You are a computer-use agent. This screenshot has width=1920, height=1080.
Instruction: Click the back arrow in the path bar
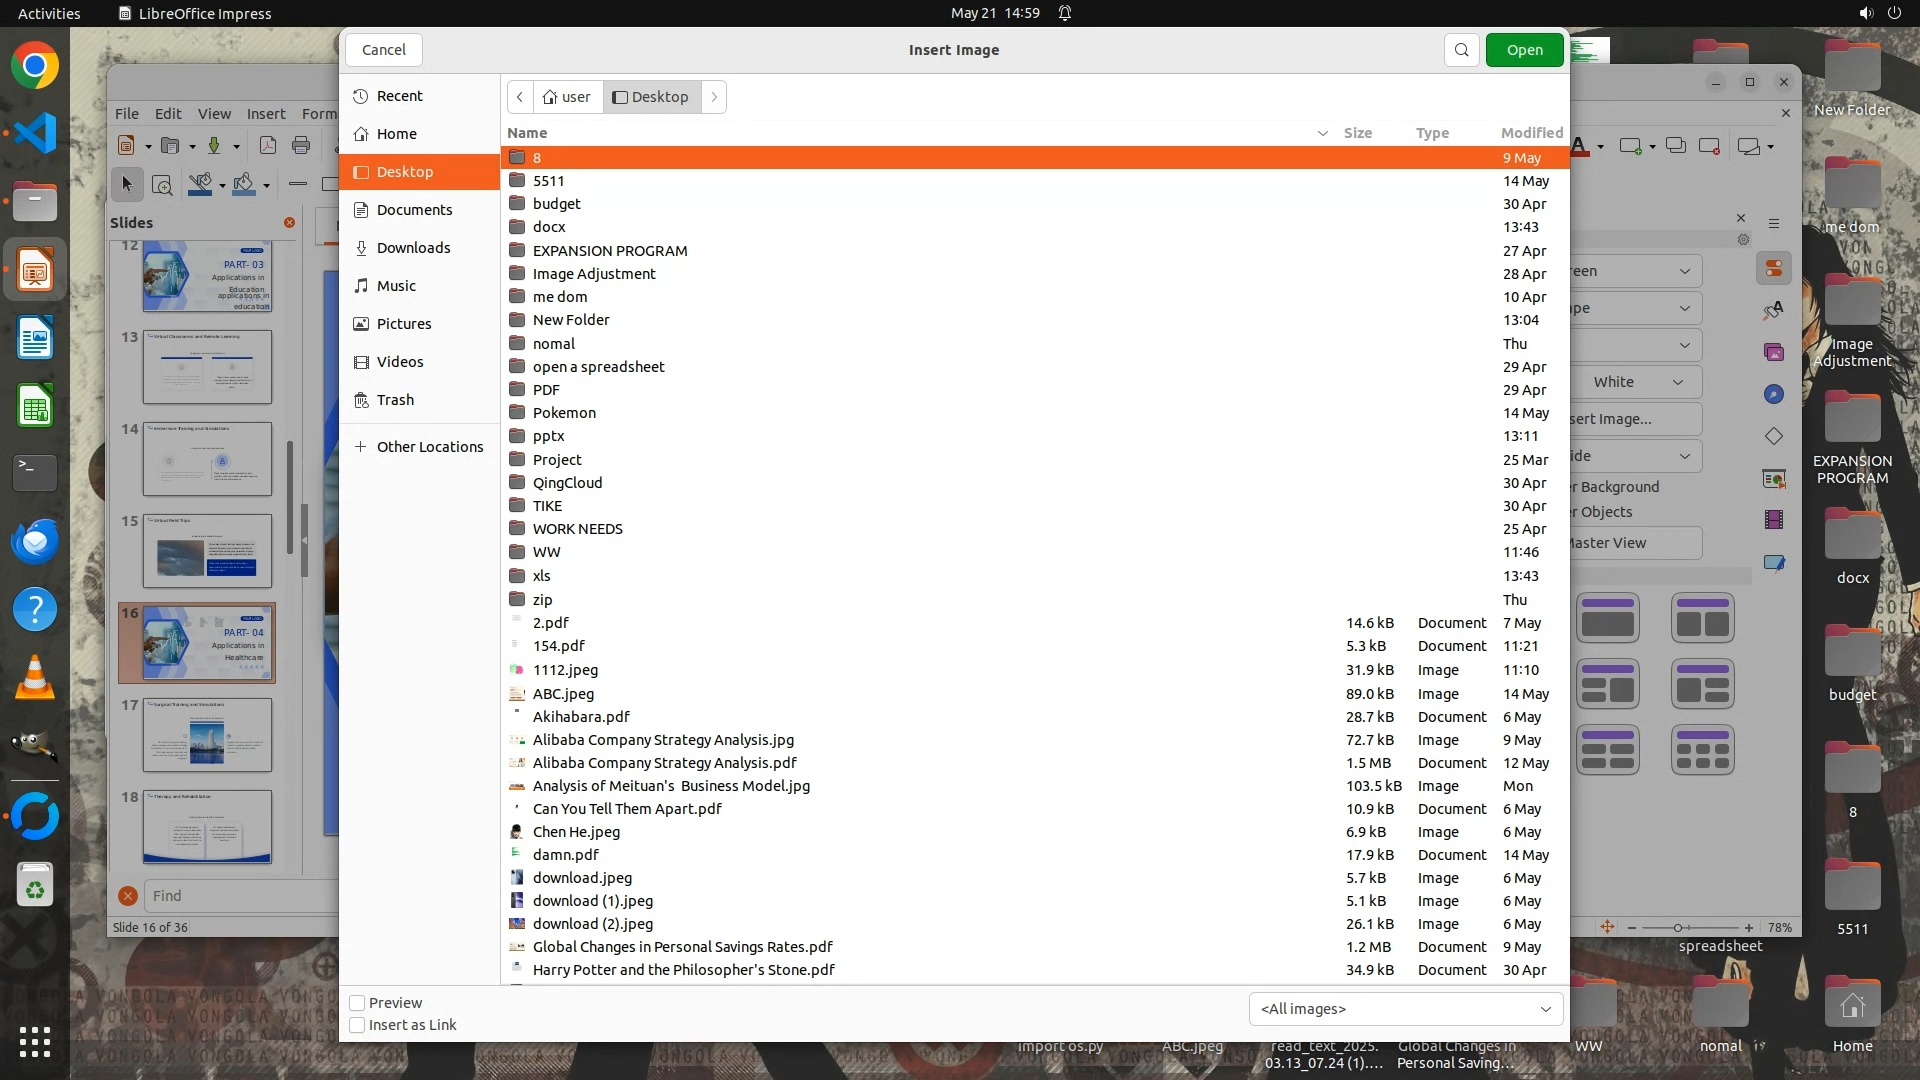(520, 97)
